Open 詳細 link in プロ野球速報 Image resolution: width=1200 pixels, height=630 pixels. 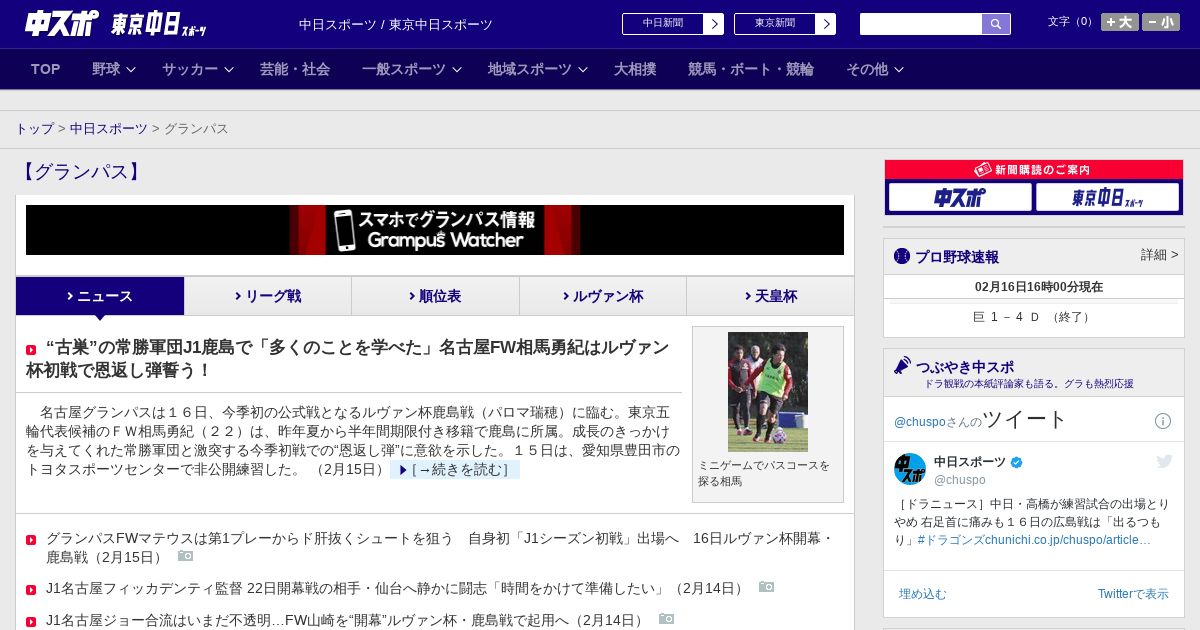click(x=1159, y=255)
